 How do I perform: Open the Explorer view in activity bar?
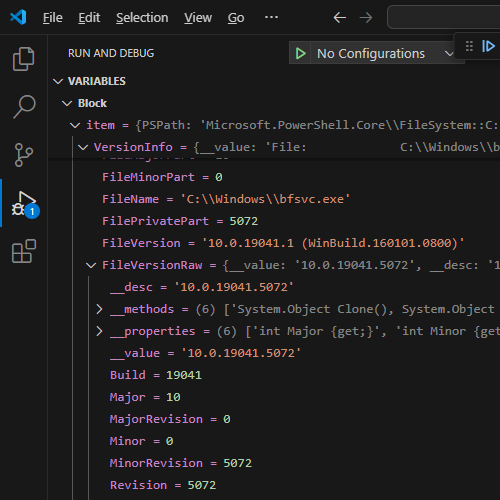coord(23,59)
